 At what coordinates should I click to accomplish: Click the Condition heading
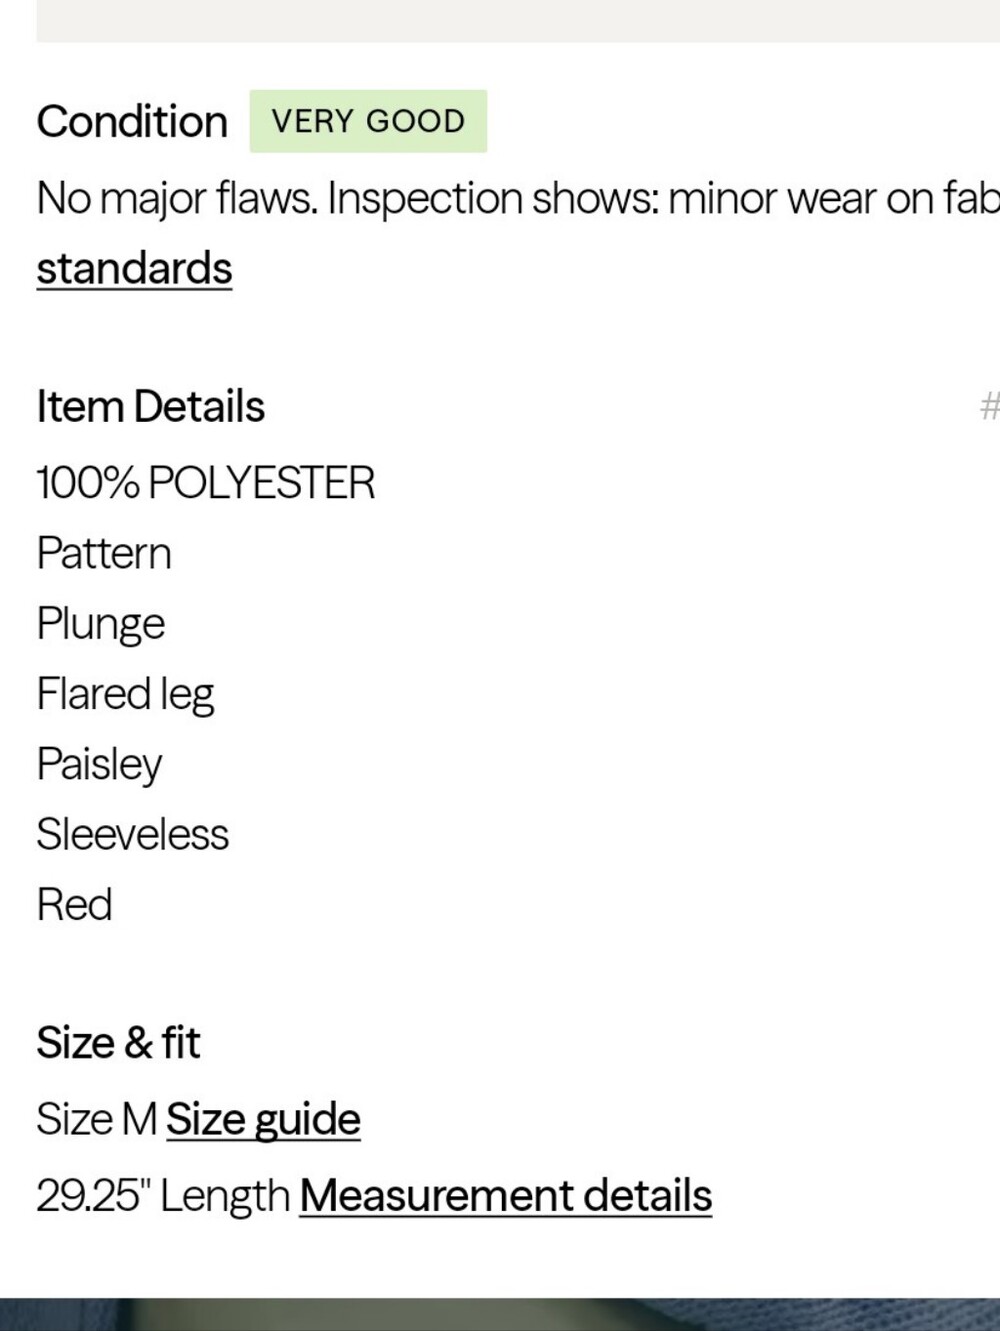tap(132, 121)
